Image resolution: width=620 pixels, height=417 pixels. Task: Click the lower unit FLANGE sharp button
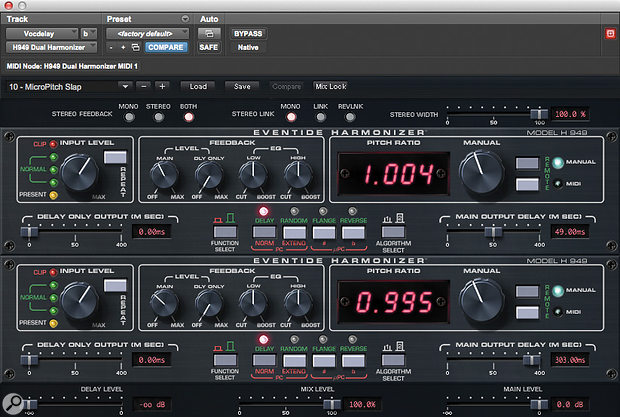(324, 360)
